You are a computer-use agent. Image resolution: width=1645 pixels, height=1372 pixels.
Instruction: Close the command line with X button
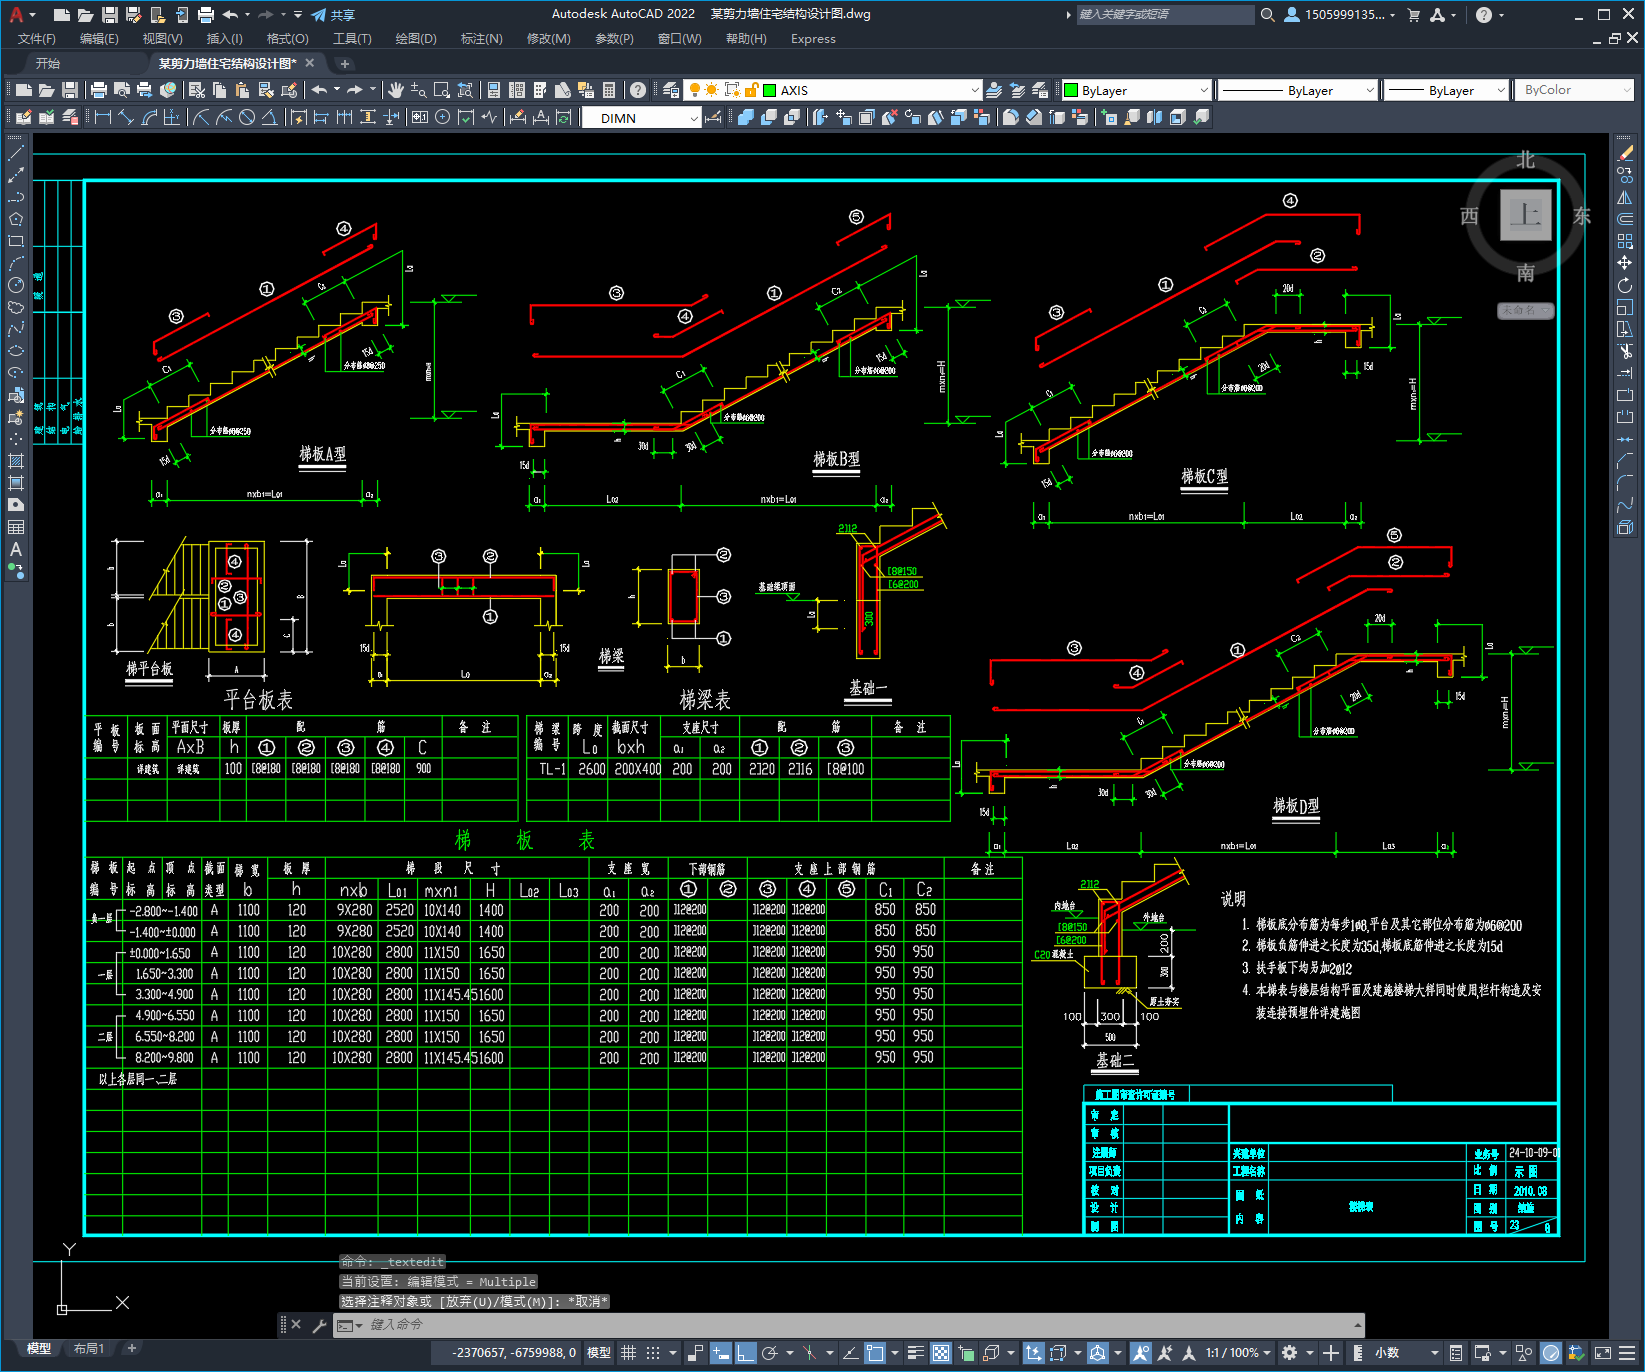pos(296,1325)
